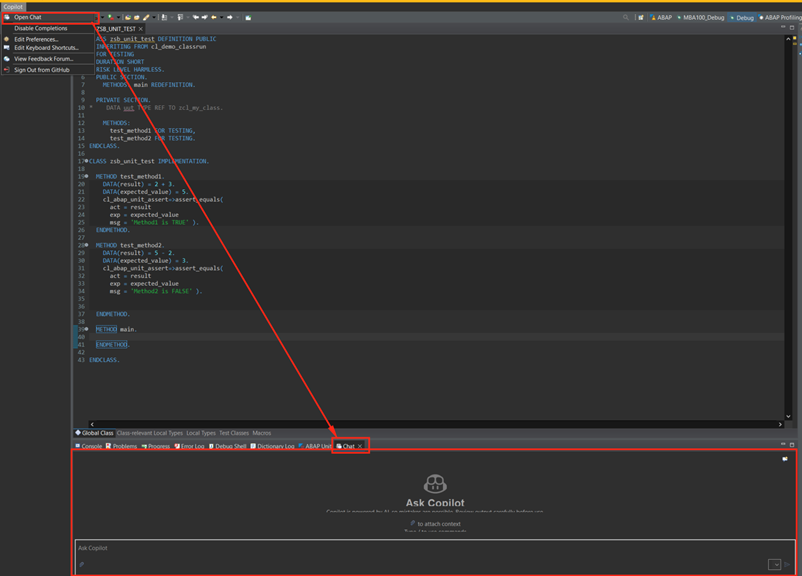
Task: Click the horizontal scroll-right arrow
Action: 780,424
